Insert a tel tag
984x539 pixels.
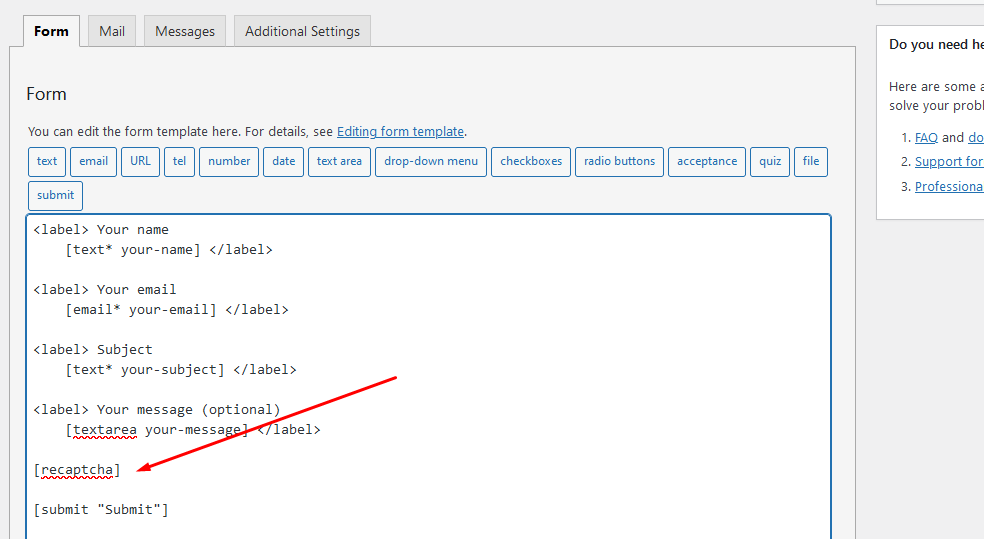(x=179, y=162)
